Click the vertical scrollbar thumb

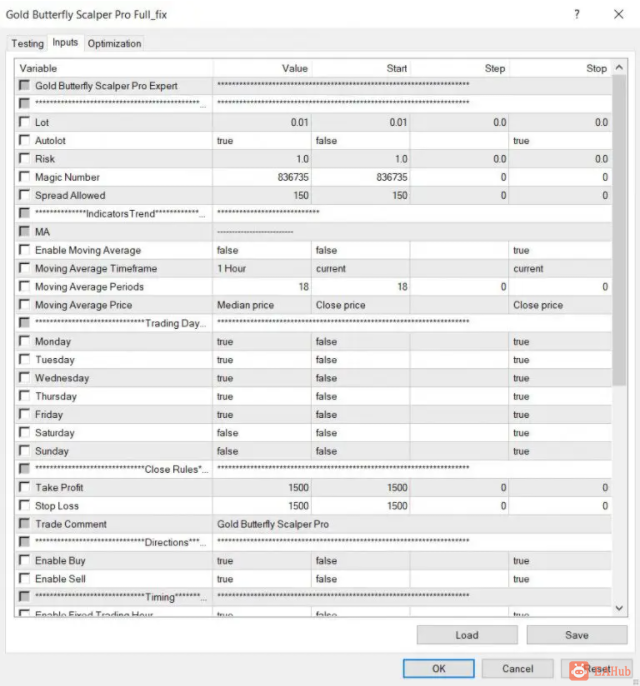tap(619, 230)
